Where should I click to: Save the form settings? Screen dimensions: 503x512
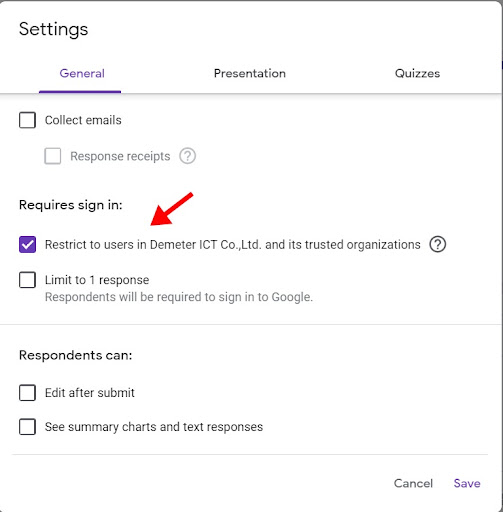[467, 483]
